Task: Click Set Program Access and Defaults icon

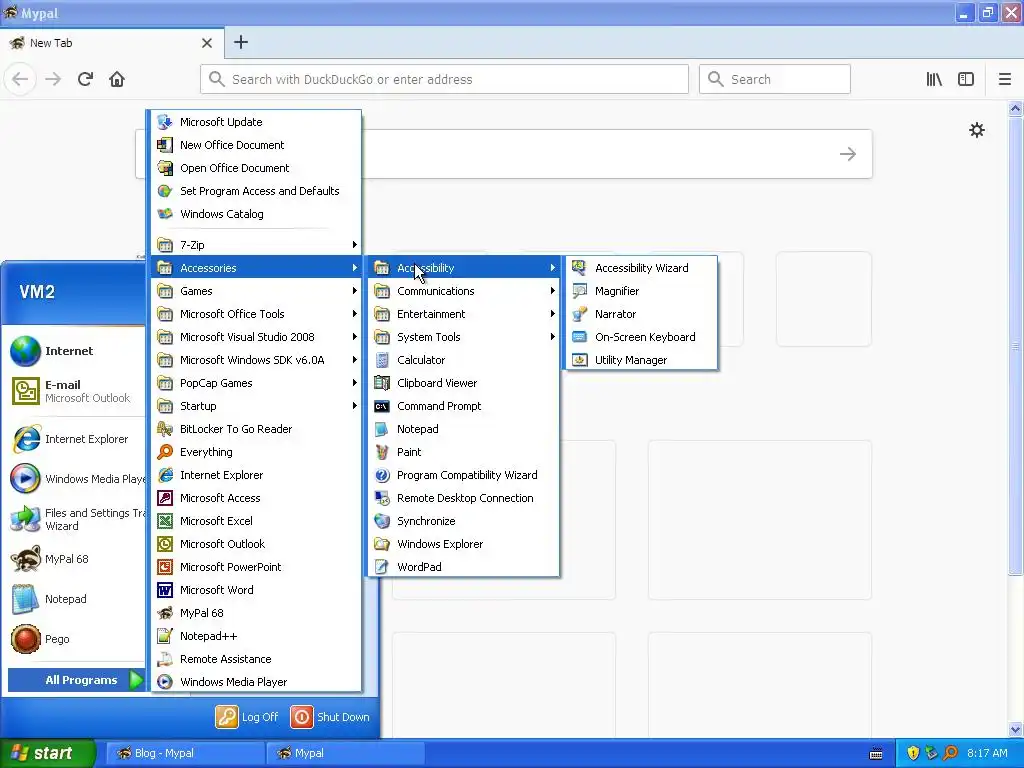Action: pos(165,191)
